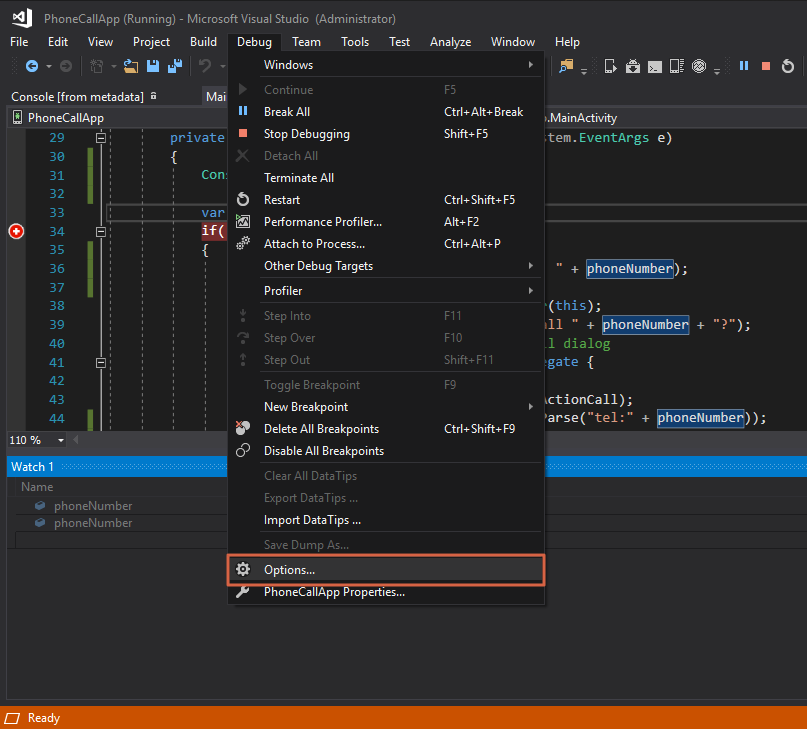Expand the Profiler submenu
Viewport: 807px width, 729px height.
[x=386, y=291]
